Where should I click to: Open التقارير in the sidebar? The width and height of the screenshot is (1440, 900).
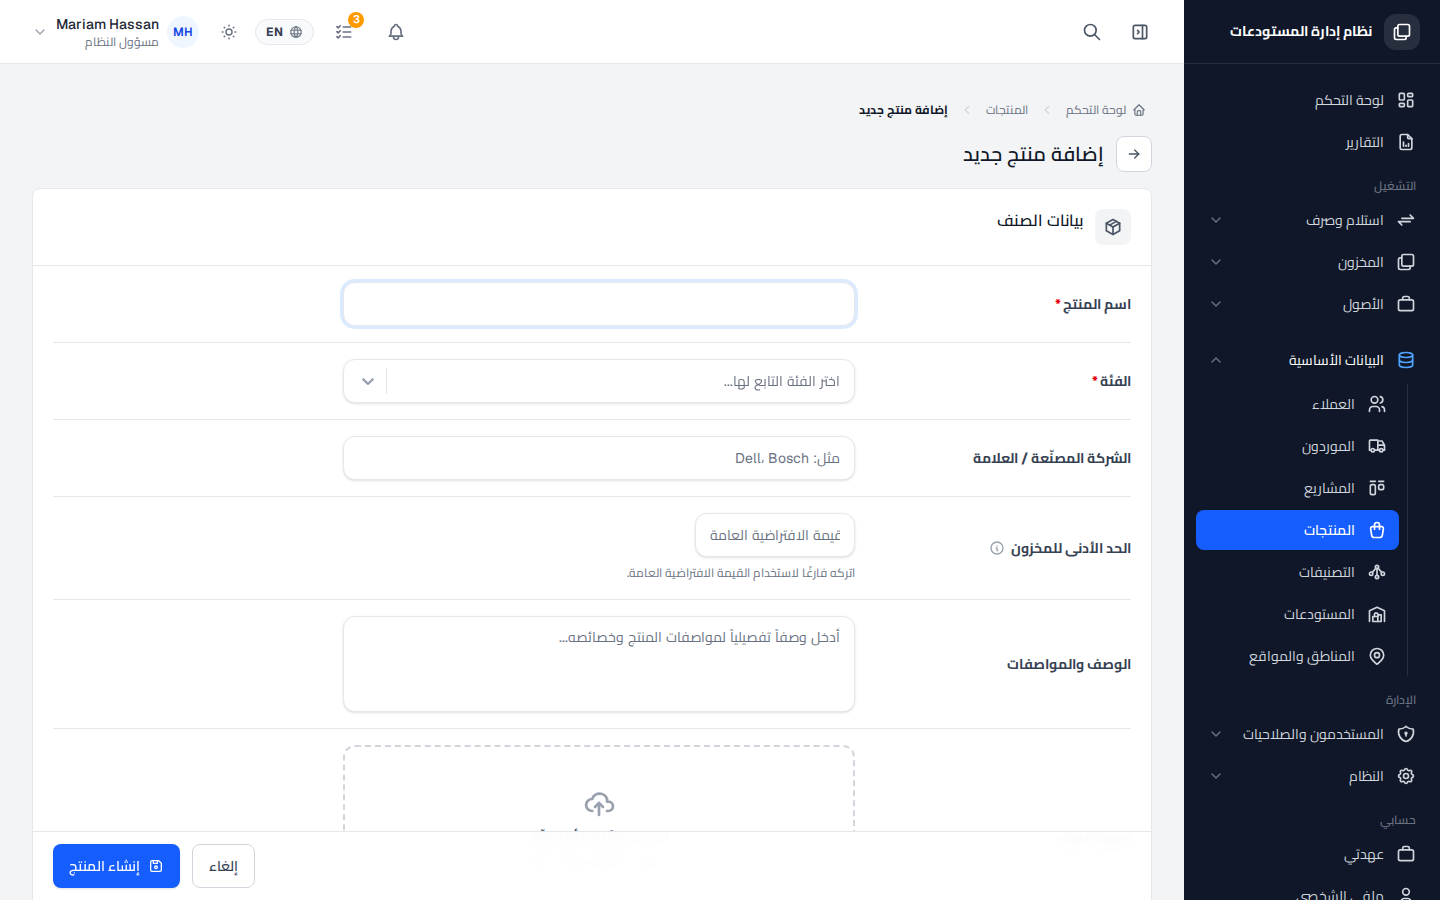[1312, 142]
